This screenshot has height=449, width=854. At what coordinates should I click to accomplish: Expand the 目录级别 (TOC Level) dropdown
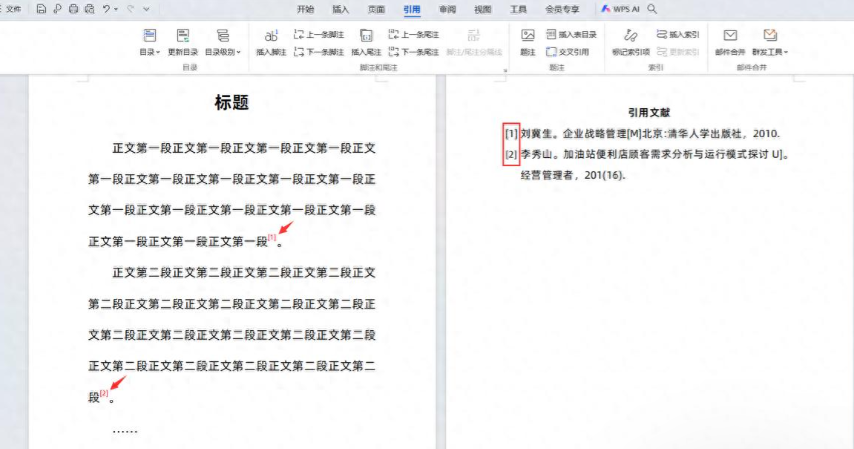click(222, 52)
